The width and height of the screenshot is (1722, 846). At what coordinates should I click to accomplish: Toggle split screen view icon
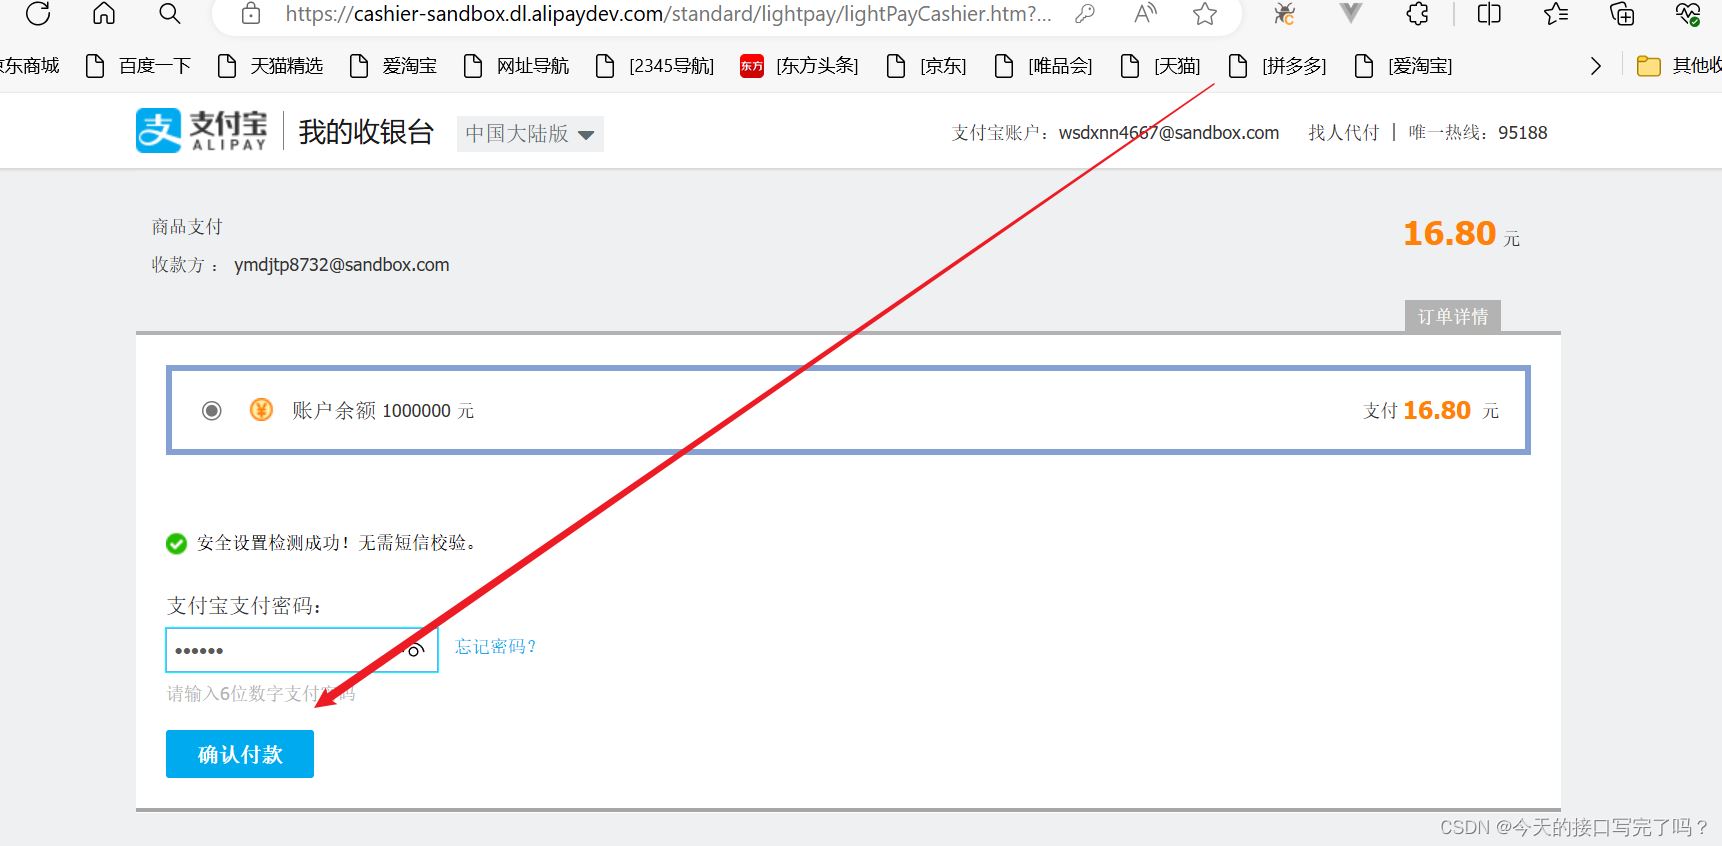(1489, 14)
